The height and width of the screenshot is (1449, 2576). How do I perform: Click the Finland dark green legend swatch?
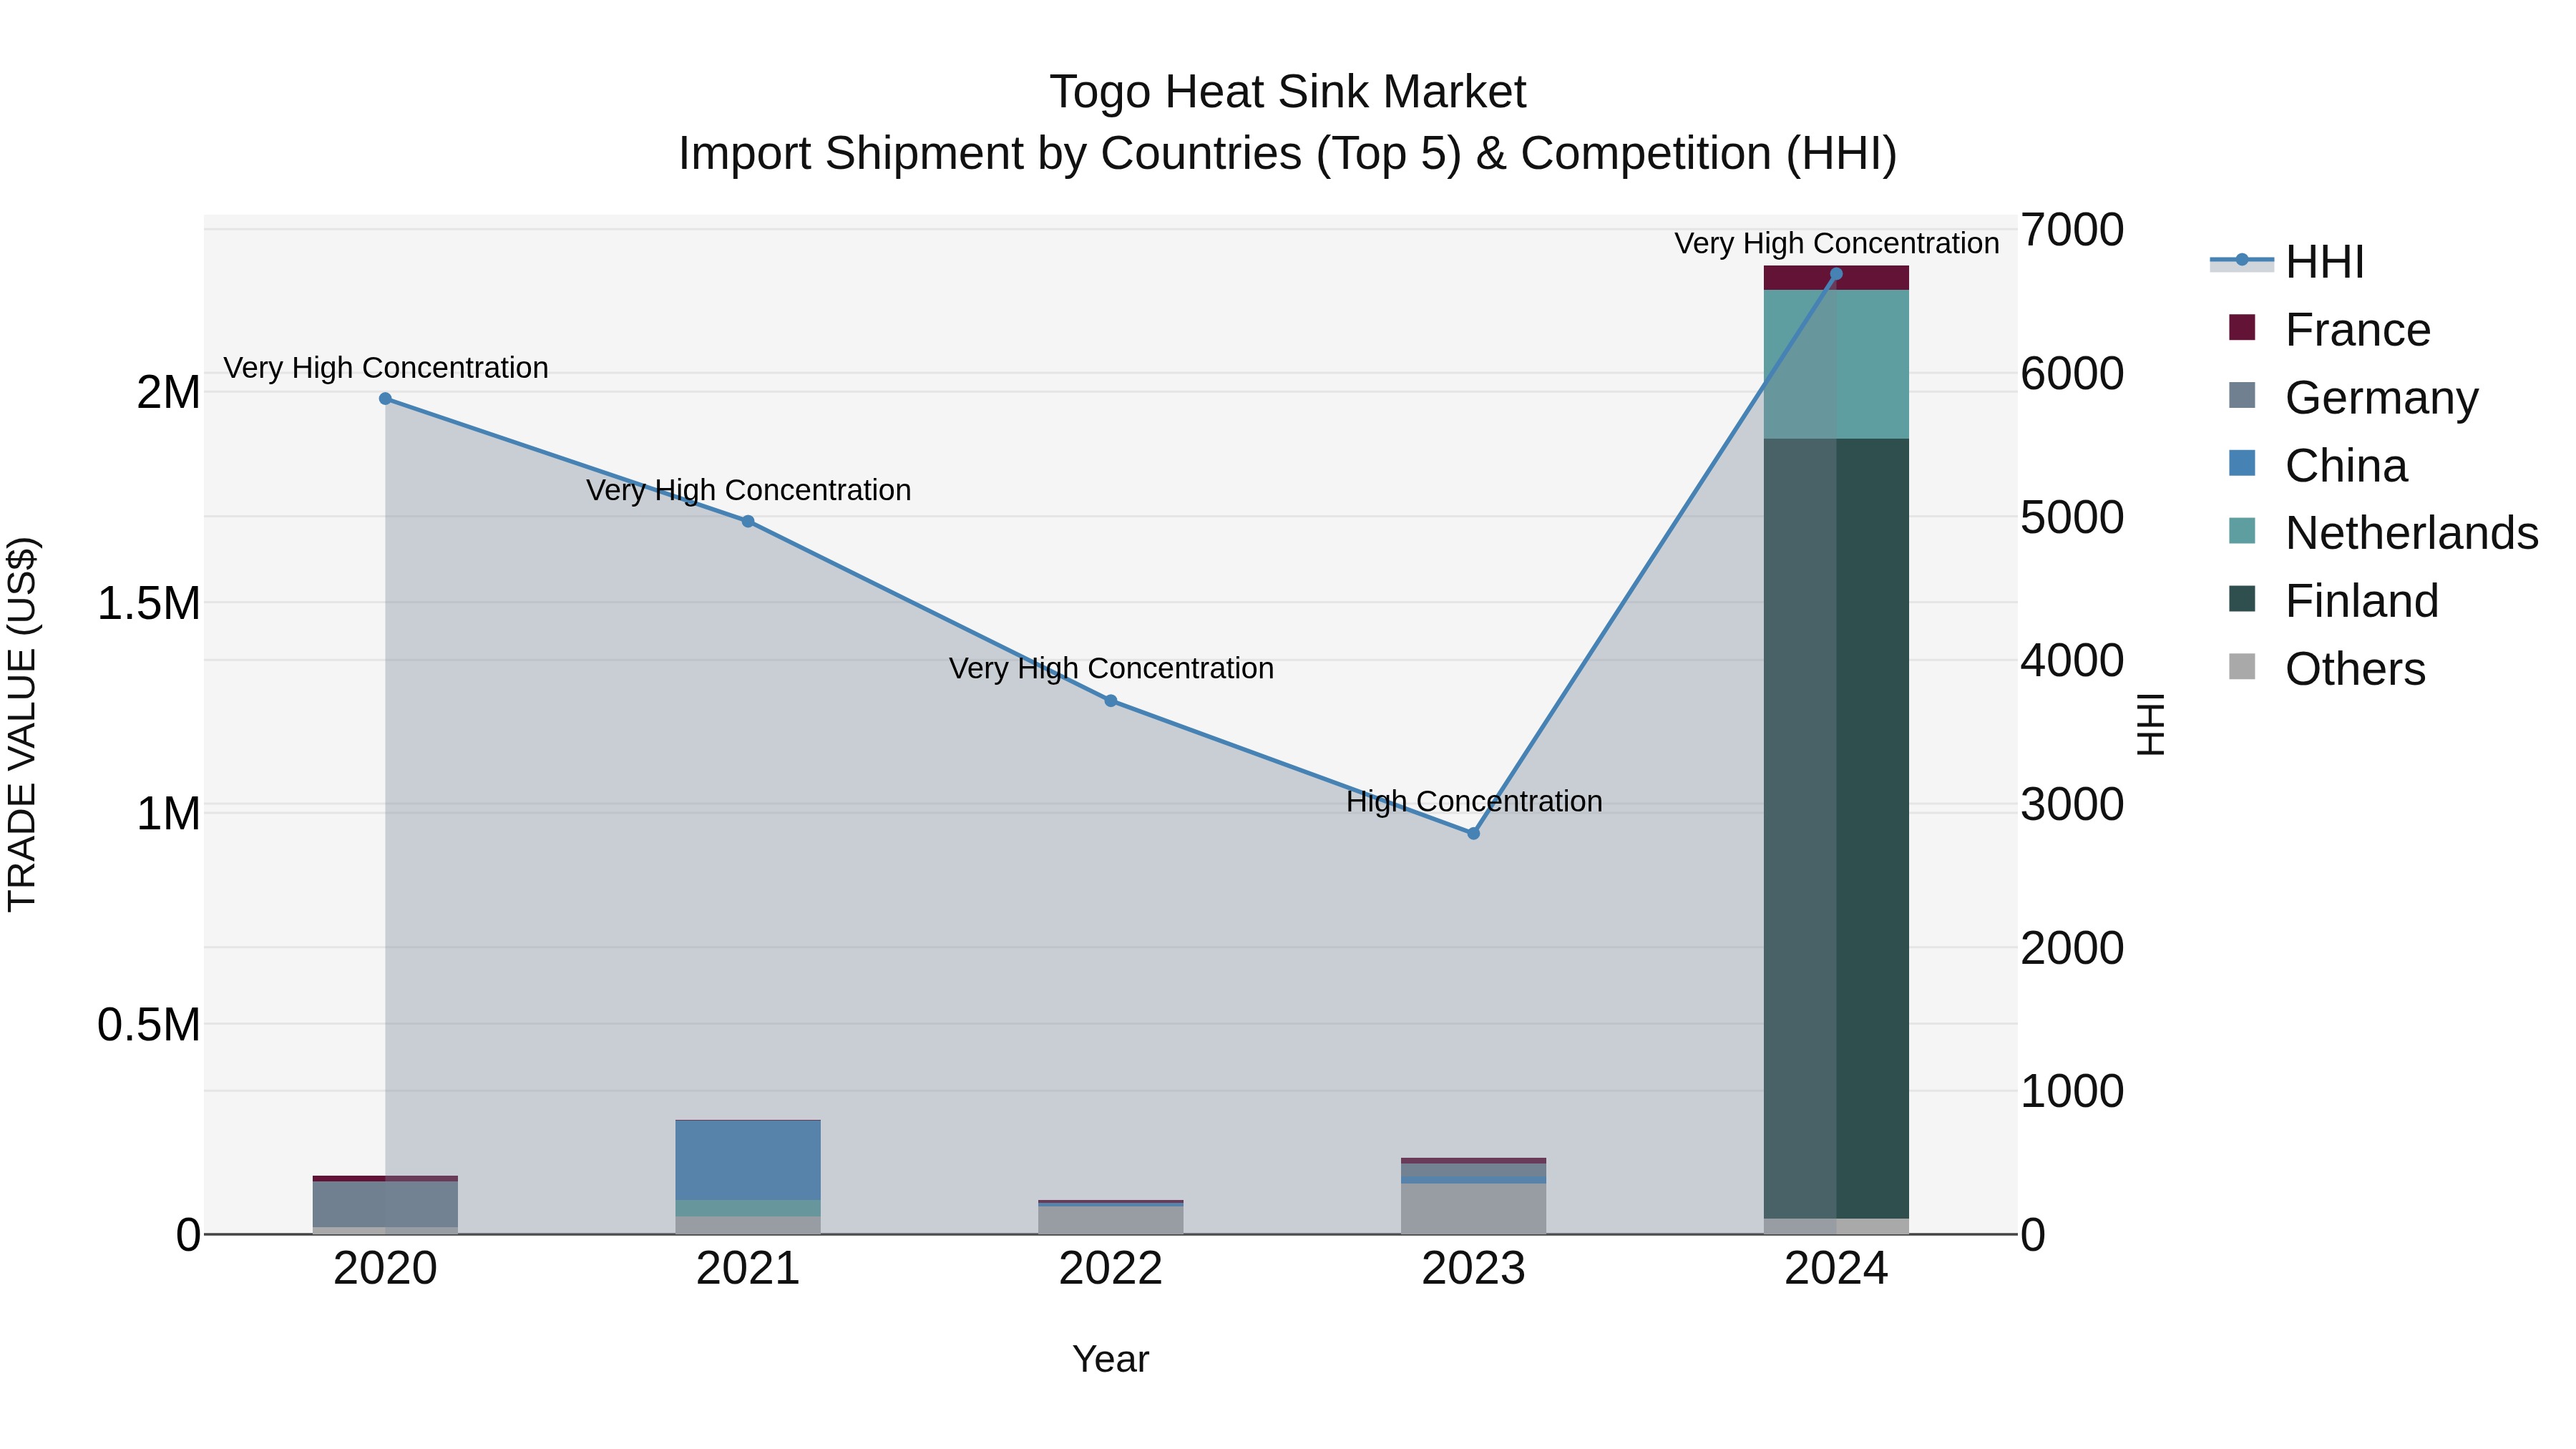[x=2242, y=599]
